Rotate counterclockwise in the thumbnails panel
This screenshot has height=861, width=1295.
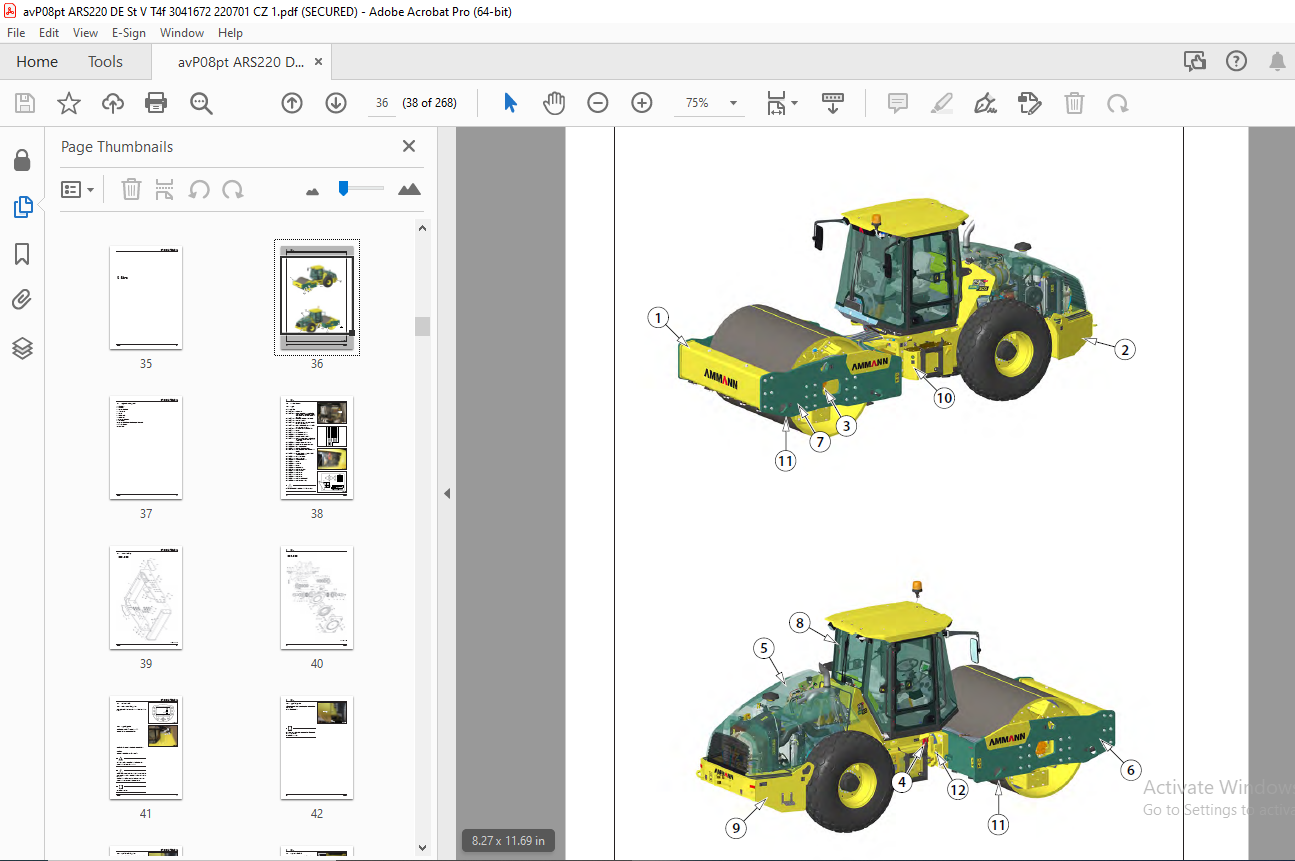[x=199, y=189]
